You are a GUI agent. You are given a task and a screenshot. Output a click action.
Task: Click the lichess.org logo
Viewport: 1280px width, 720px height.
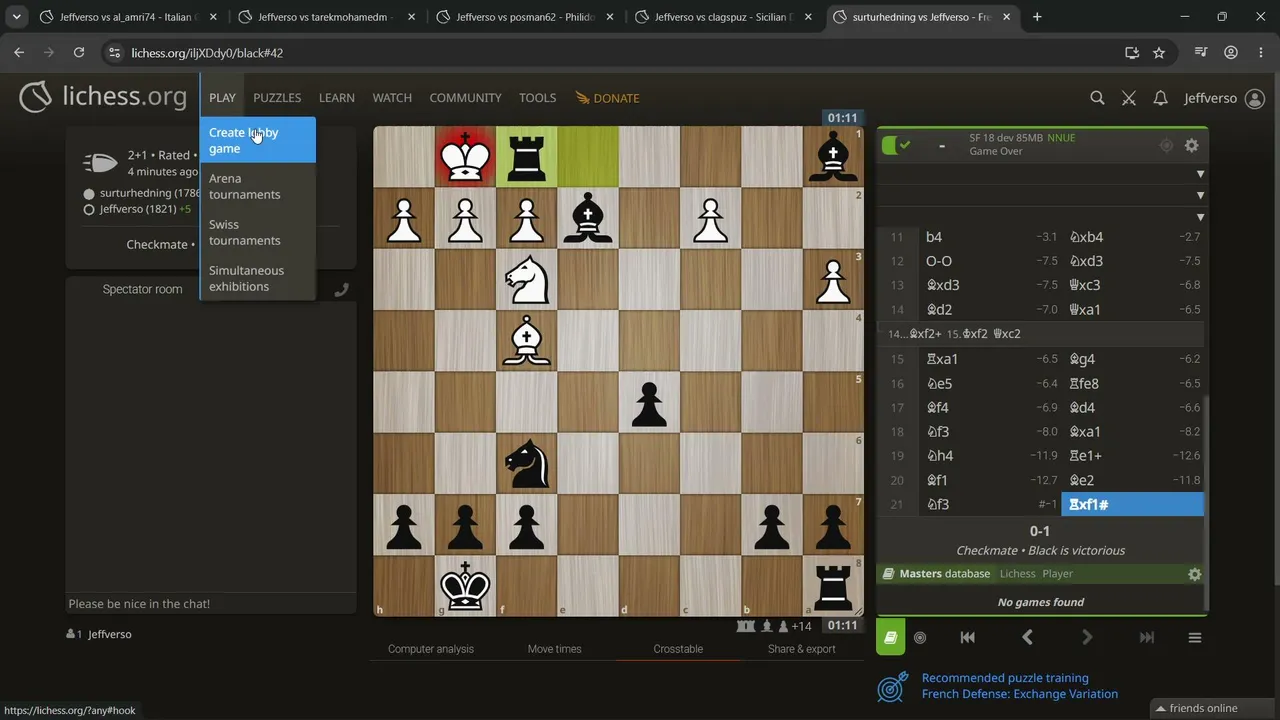[103, 97]
